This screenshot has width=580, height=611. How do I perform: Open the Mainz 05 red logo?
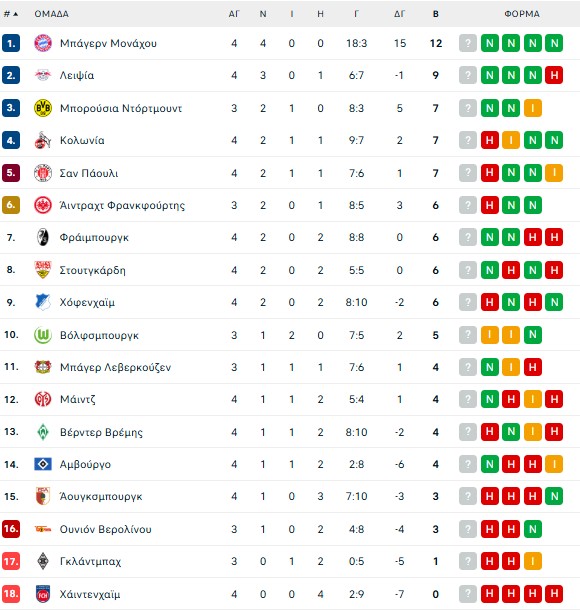tap(43, 399)
